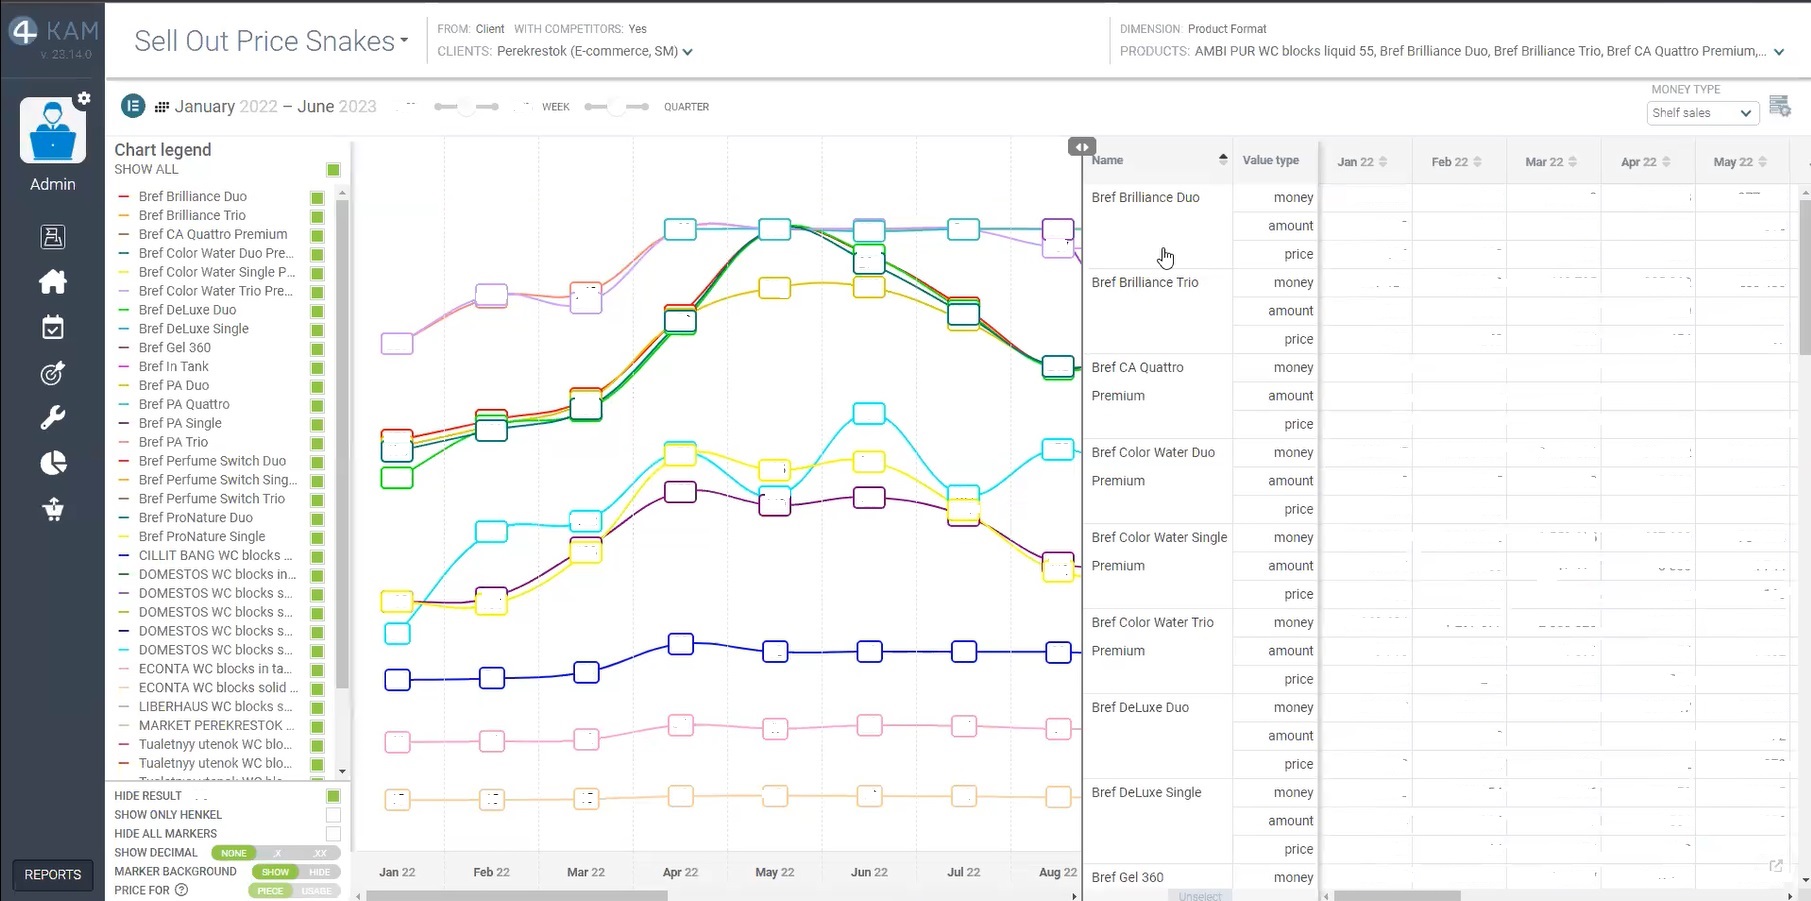The image size is (1811, 901).
Task: Sort Apr 22 column
Action: pos(1666,162)
